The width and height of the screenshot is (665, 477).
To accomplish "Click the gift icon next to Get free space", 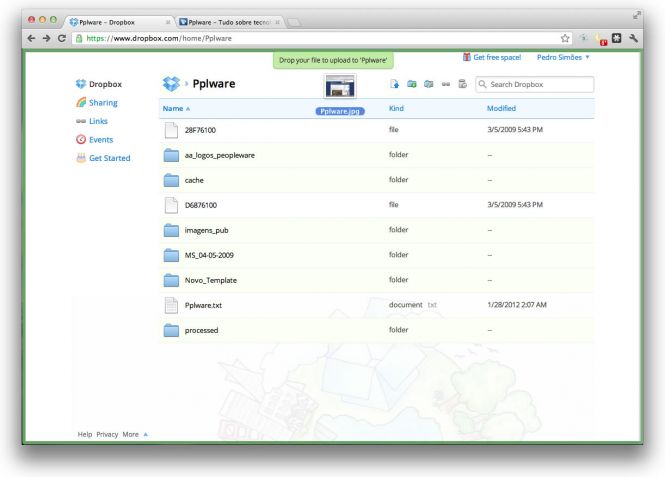I will (467, 57).
